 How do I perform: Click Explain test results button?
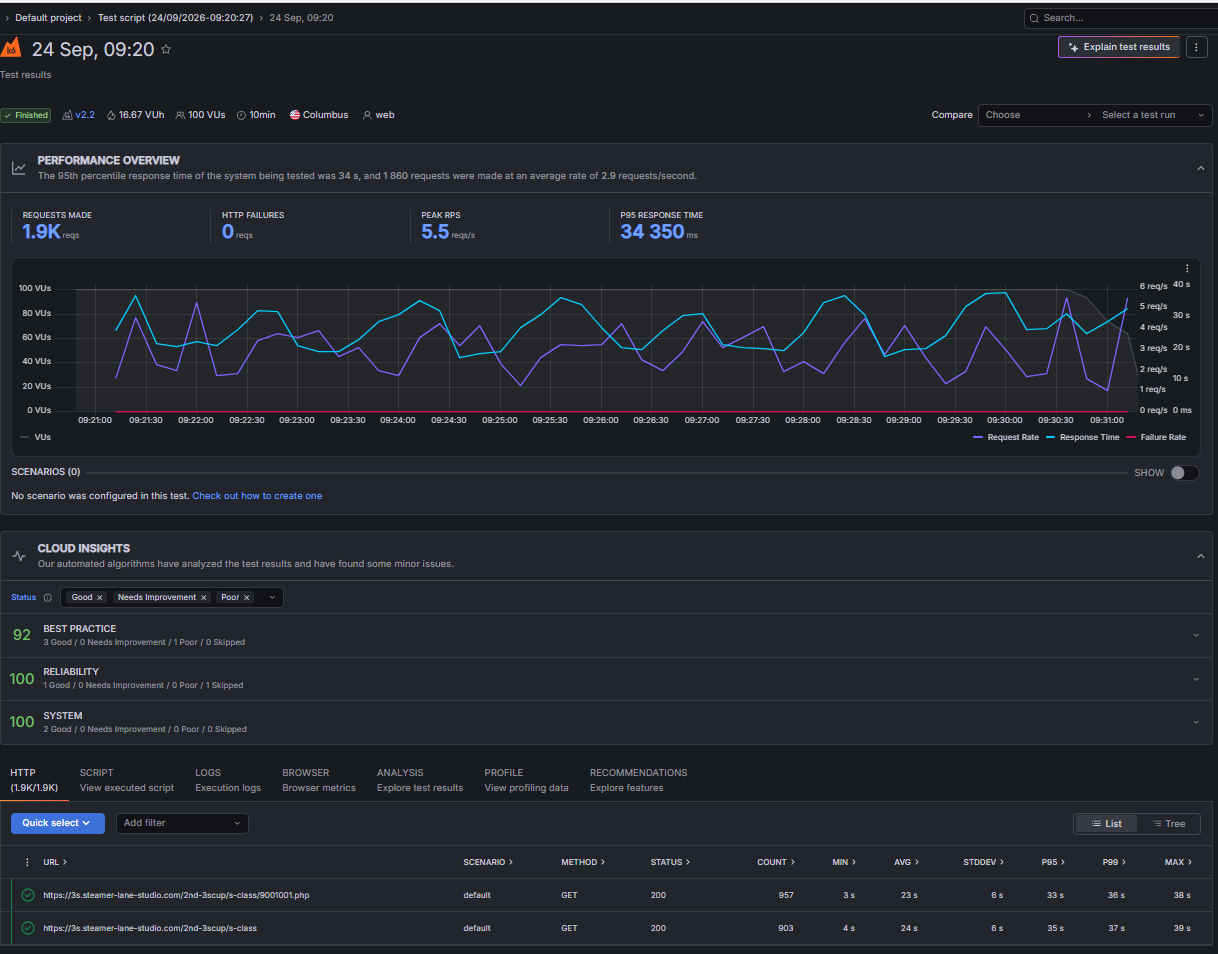(1119, 47)
